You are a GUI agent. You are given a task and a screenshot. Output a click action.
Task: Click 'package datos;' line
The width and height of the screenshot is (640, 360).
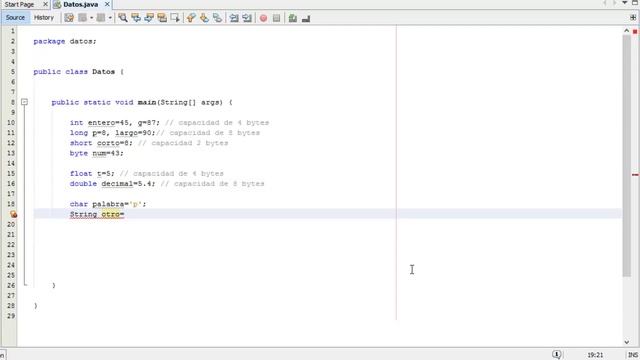point(65,41)
